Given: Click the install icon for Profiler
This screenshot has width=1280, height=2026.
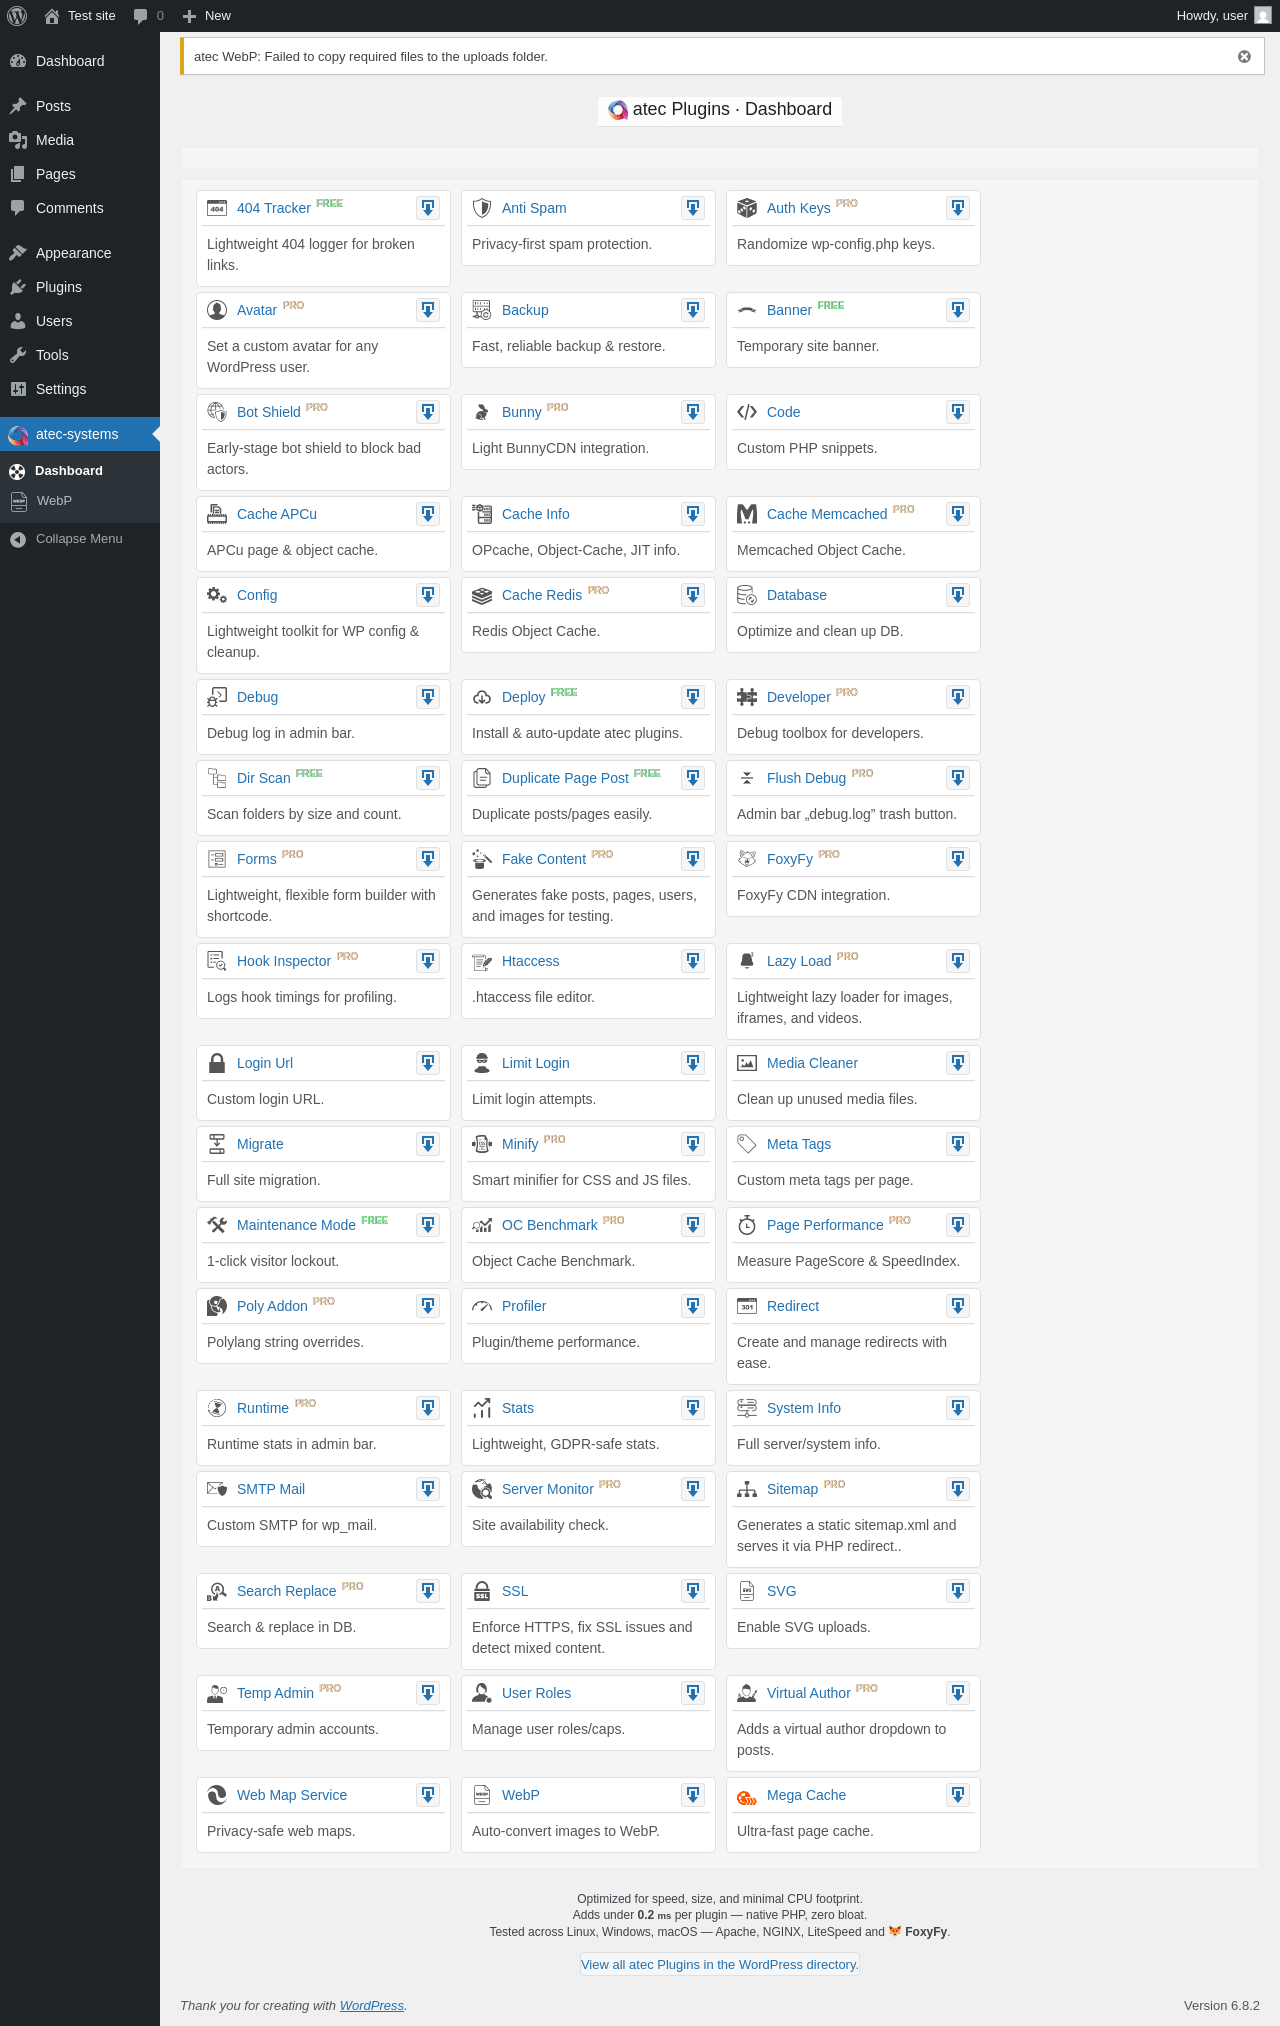Looking at the screenshot, I should (x=693, y=1306).
